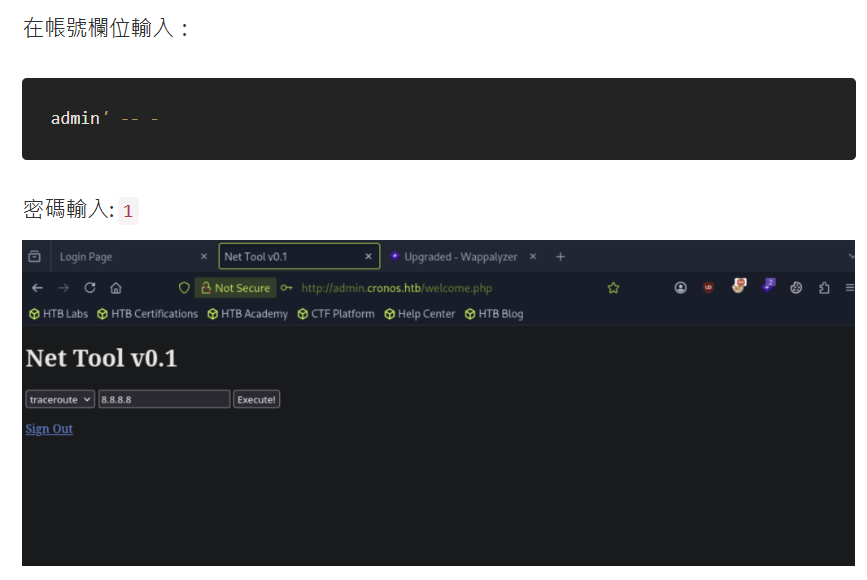The image size is (867, 580).
Task: Go back using the browser back arrow
Action: click(37, 288)
